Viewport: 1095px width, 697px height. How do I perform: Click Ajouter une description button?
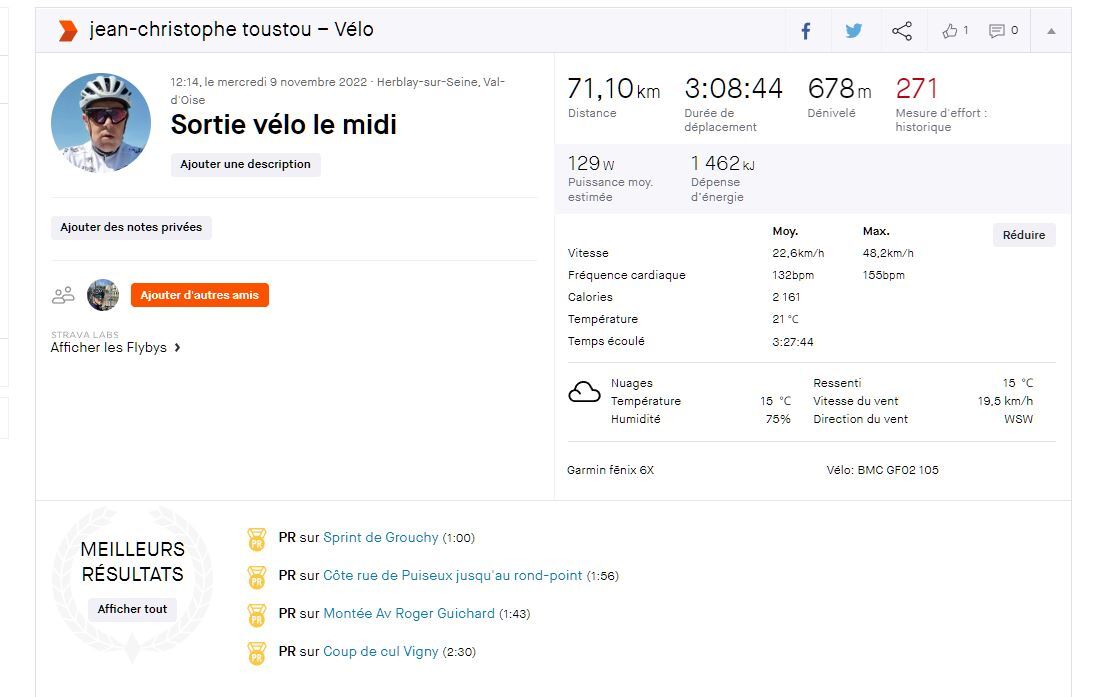(245, 164)
